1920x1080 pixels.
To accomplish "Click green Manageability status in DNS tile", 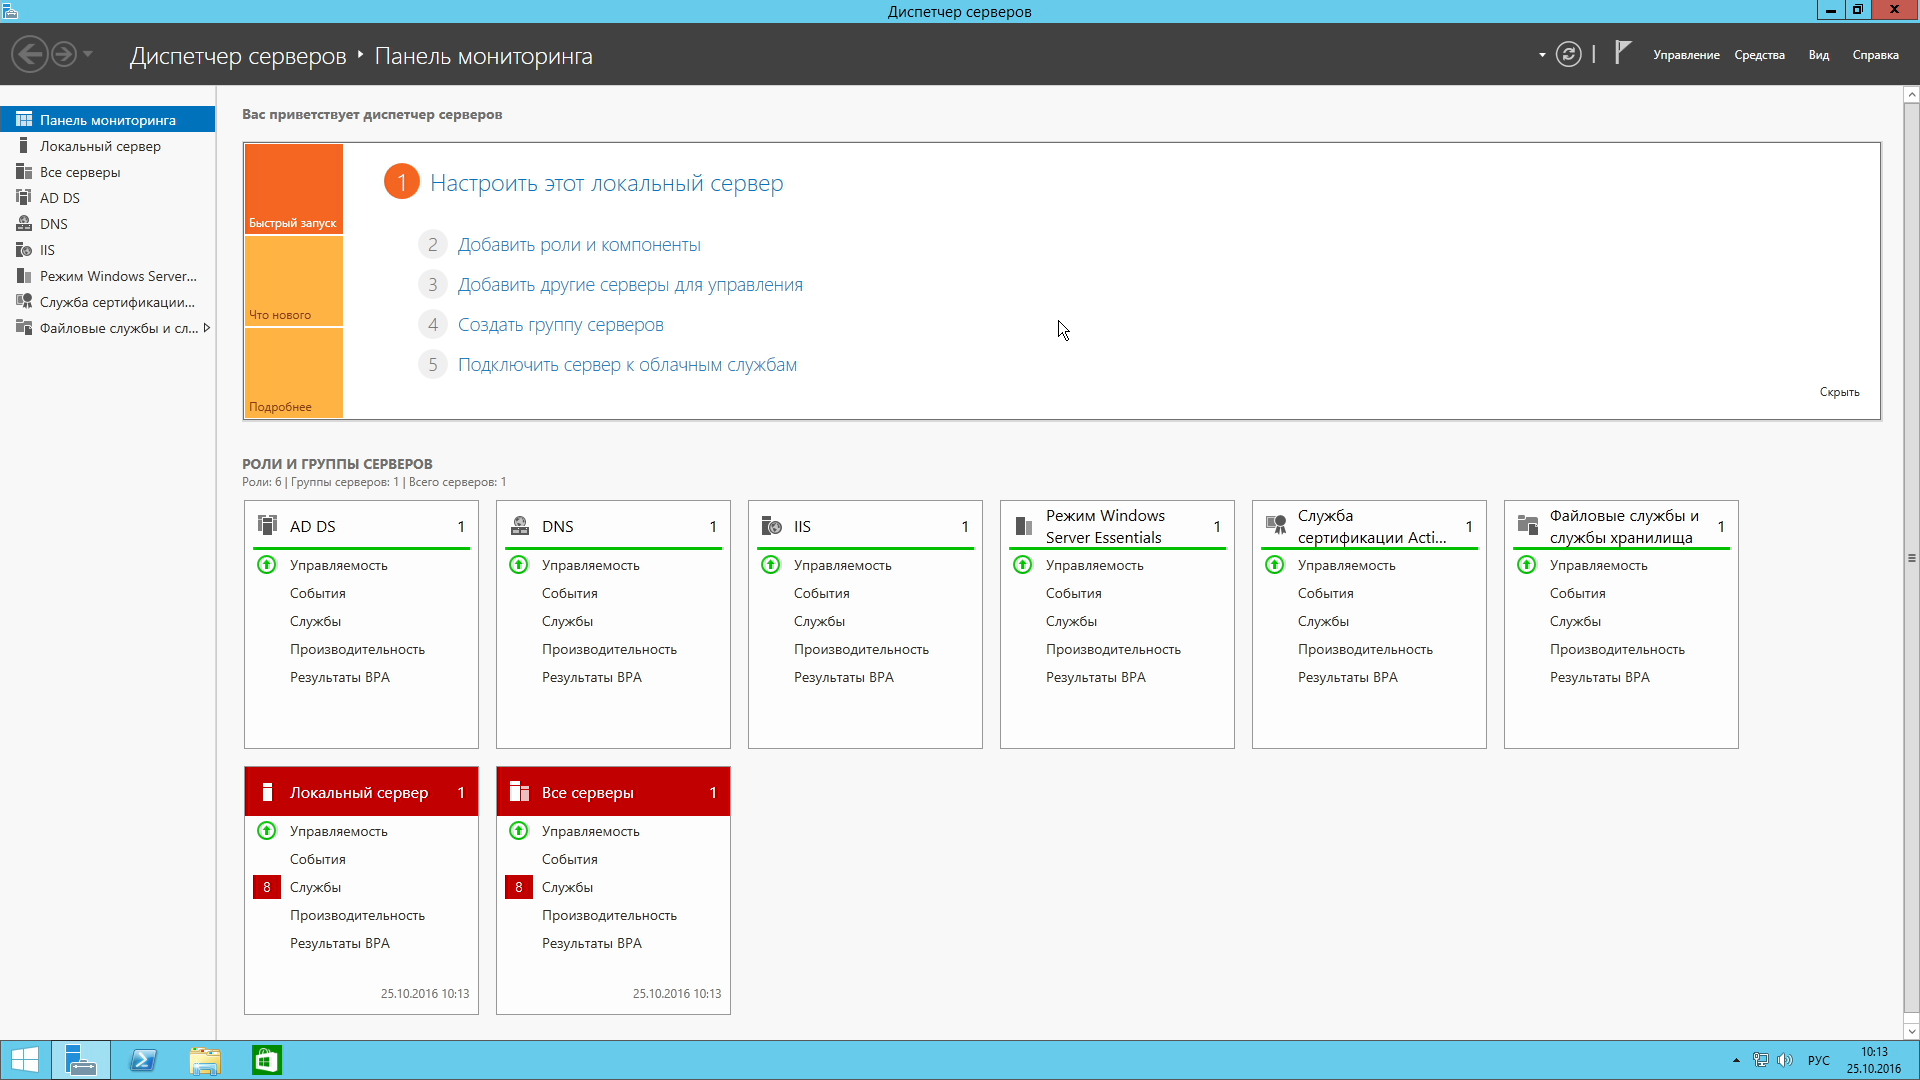I will point(519,565).
